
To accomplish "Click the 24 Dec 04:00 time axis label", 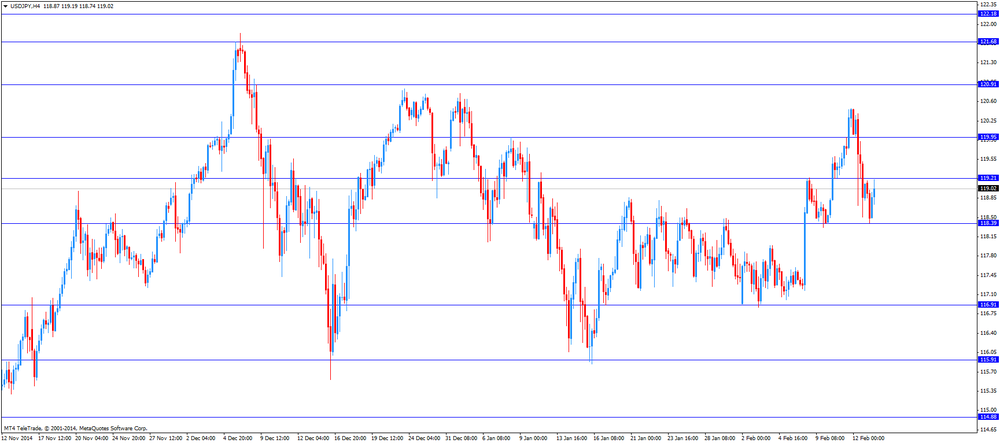I will [424, 439].
